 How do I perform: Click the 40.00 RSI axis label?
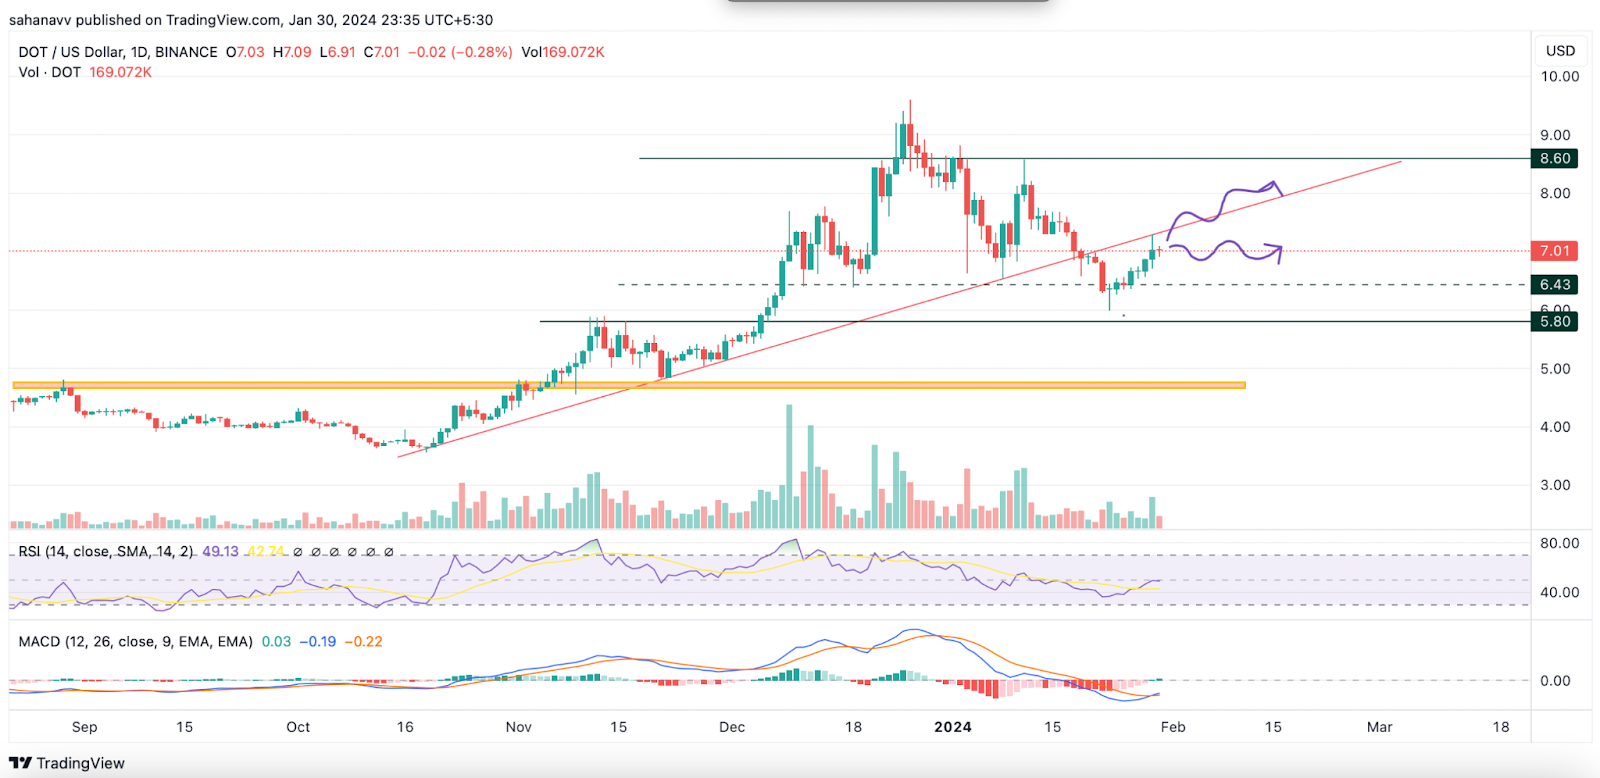pos(1560,592)
